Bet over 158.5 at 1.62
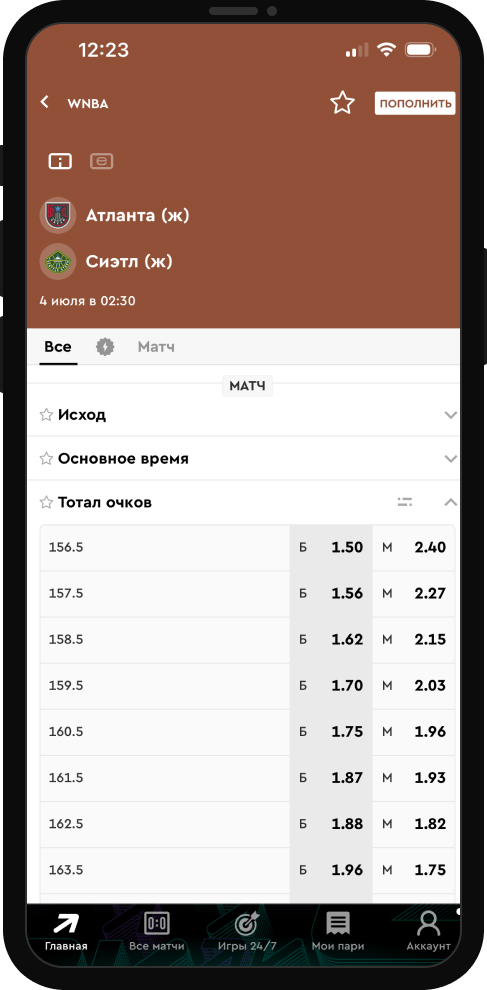 click(331, 640)
